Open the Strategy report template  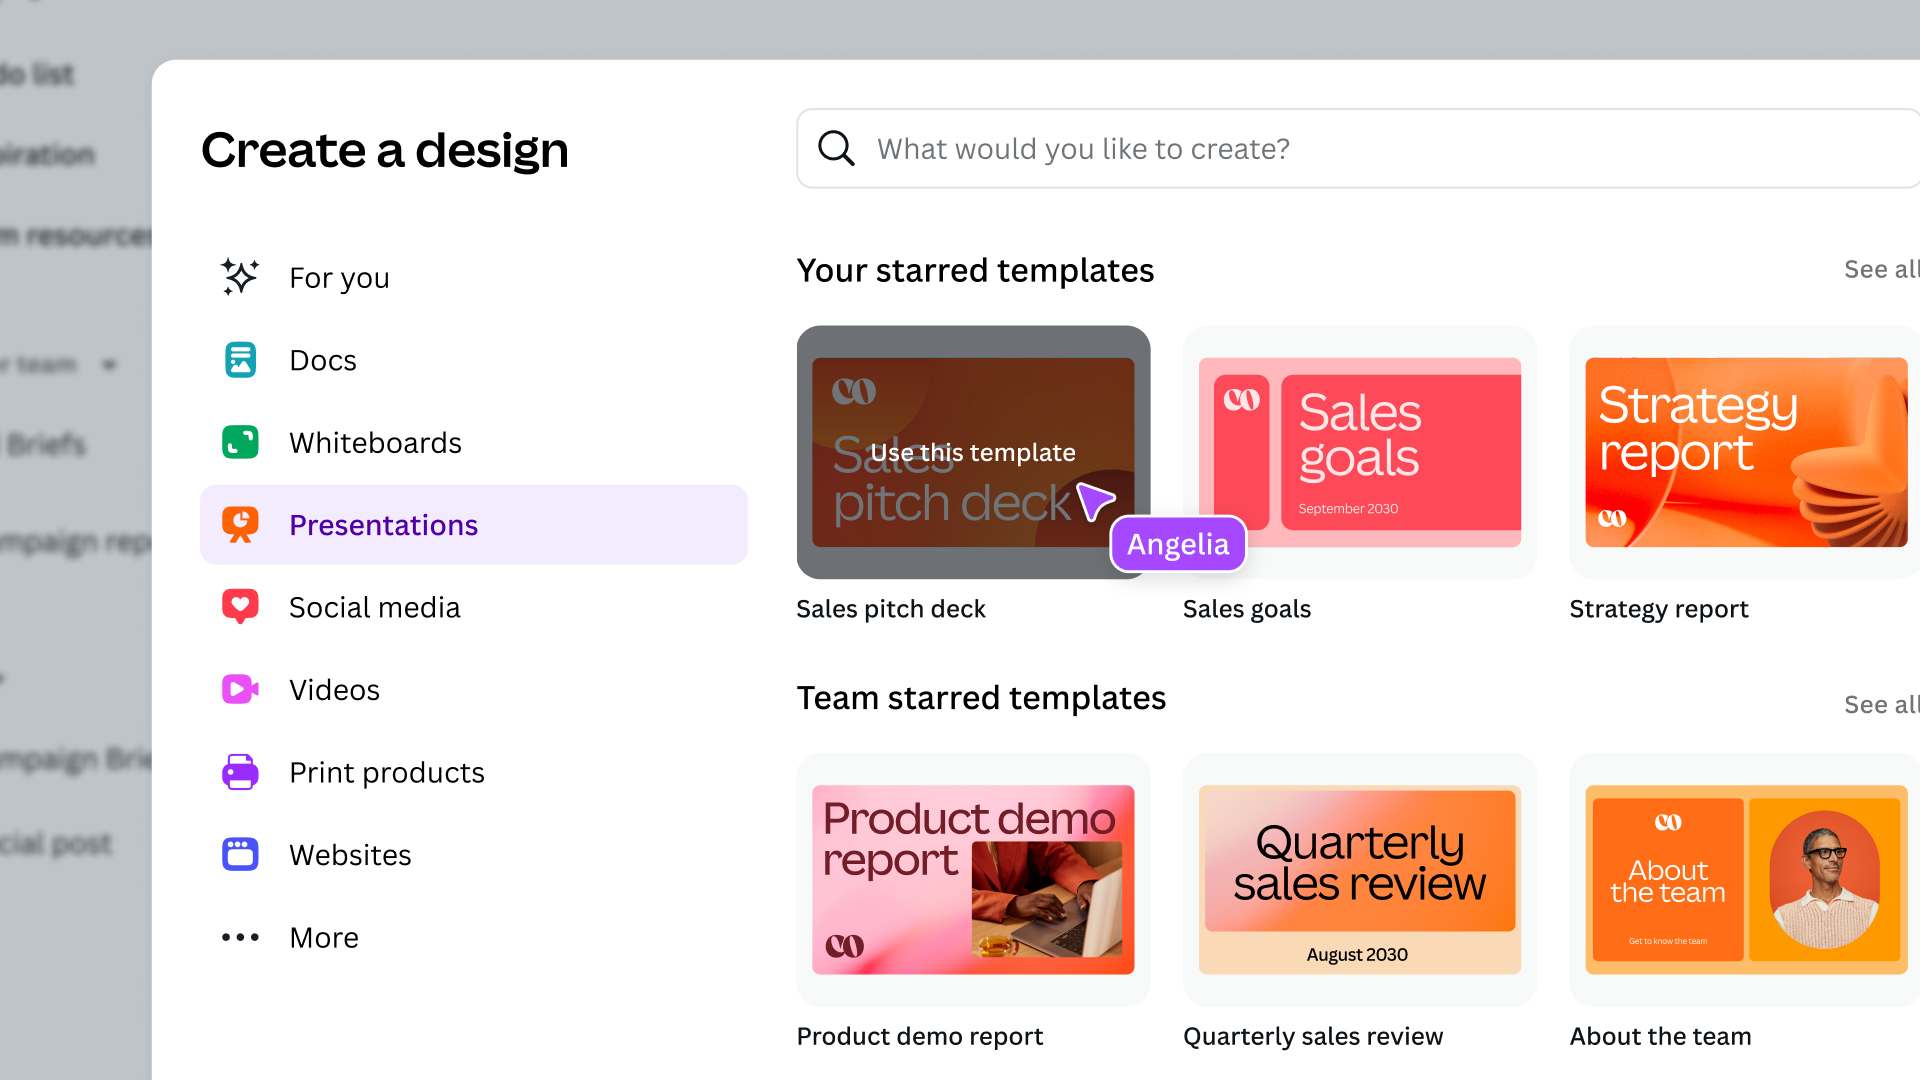pyautogui.click(x=1744, y=452)
